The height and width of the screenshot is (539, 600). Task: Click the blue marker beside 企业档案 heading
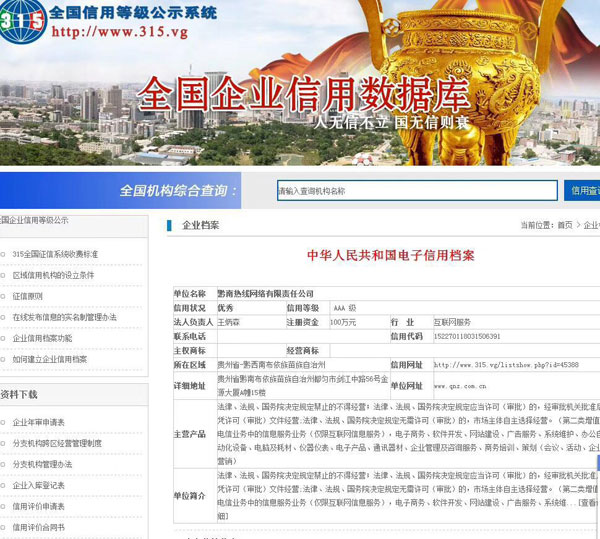click(x=170, y=225)
